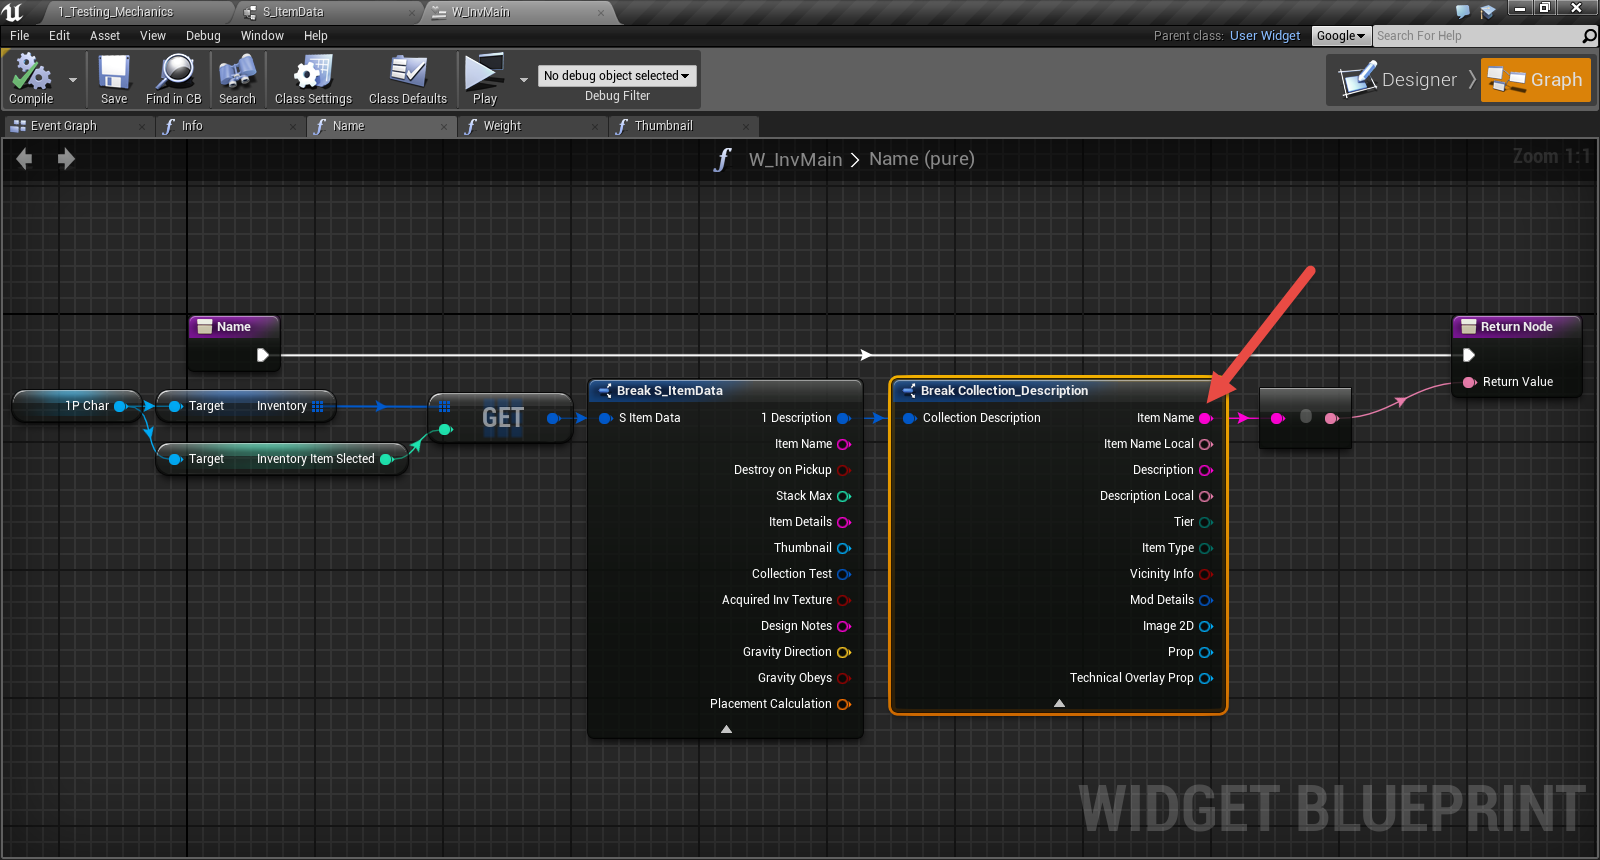Find in Content Browser
The width and height of the screenshot is (1600, 860).
(174, 79)
